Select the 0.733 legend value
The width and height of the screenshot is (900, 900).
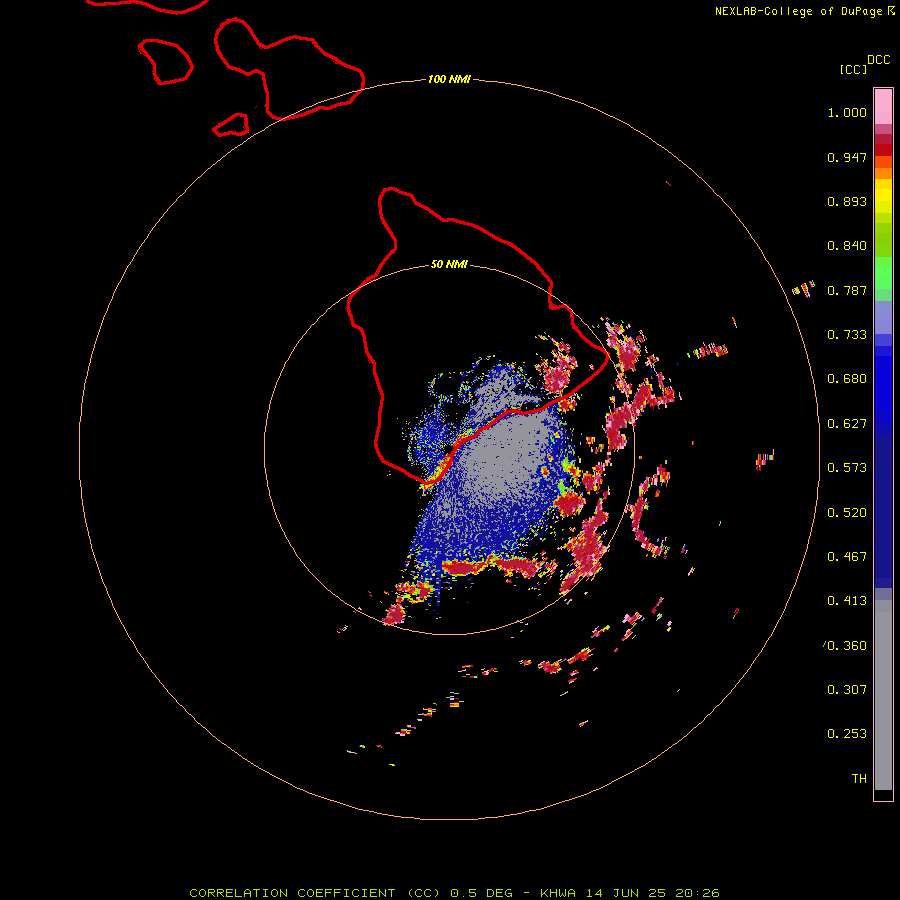[x=847, y=335]
